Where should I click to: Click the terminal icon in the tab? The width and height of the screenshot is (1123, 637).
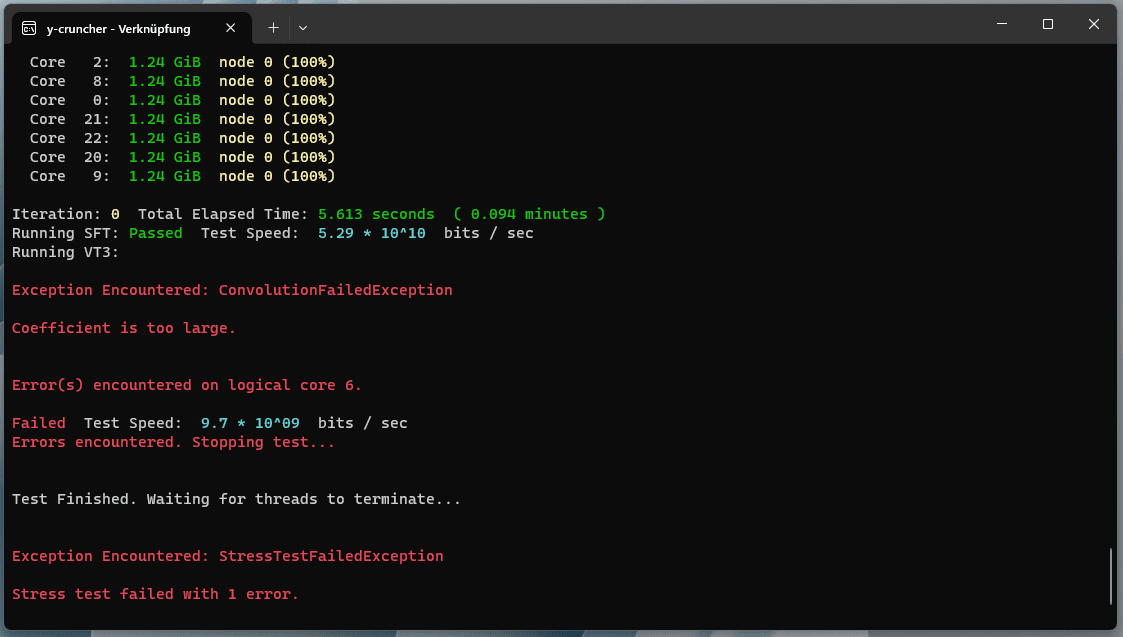pos(30,28)
